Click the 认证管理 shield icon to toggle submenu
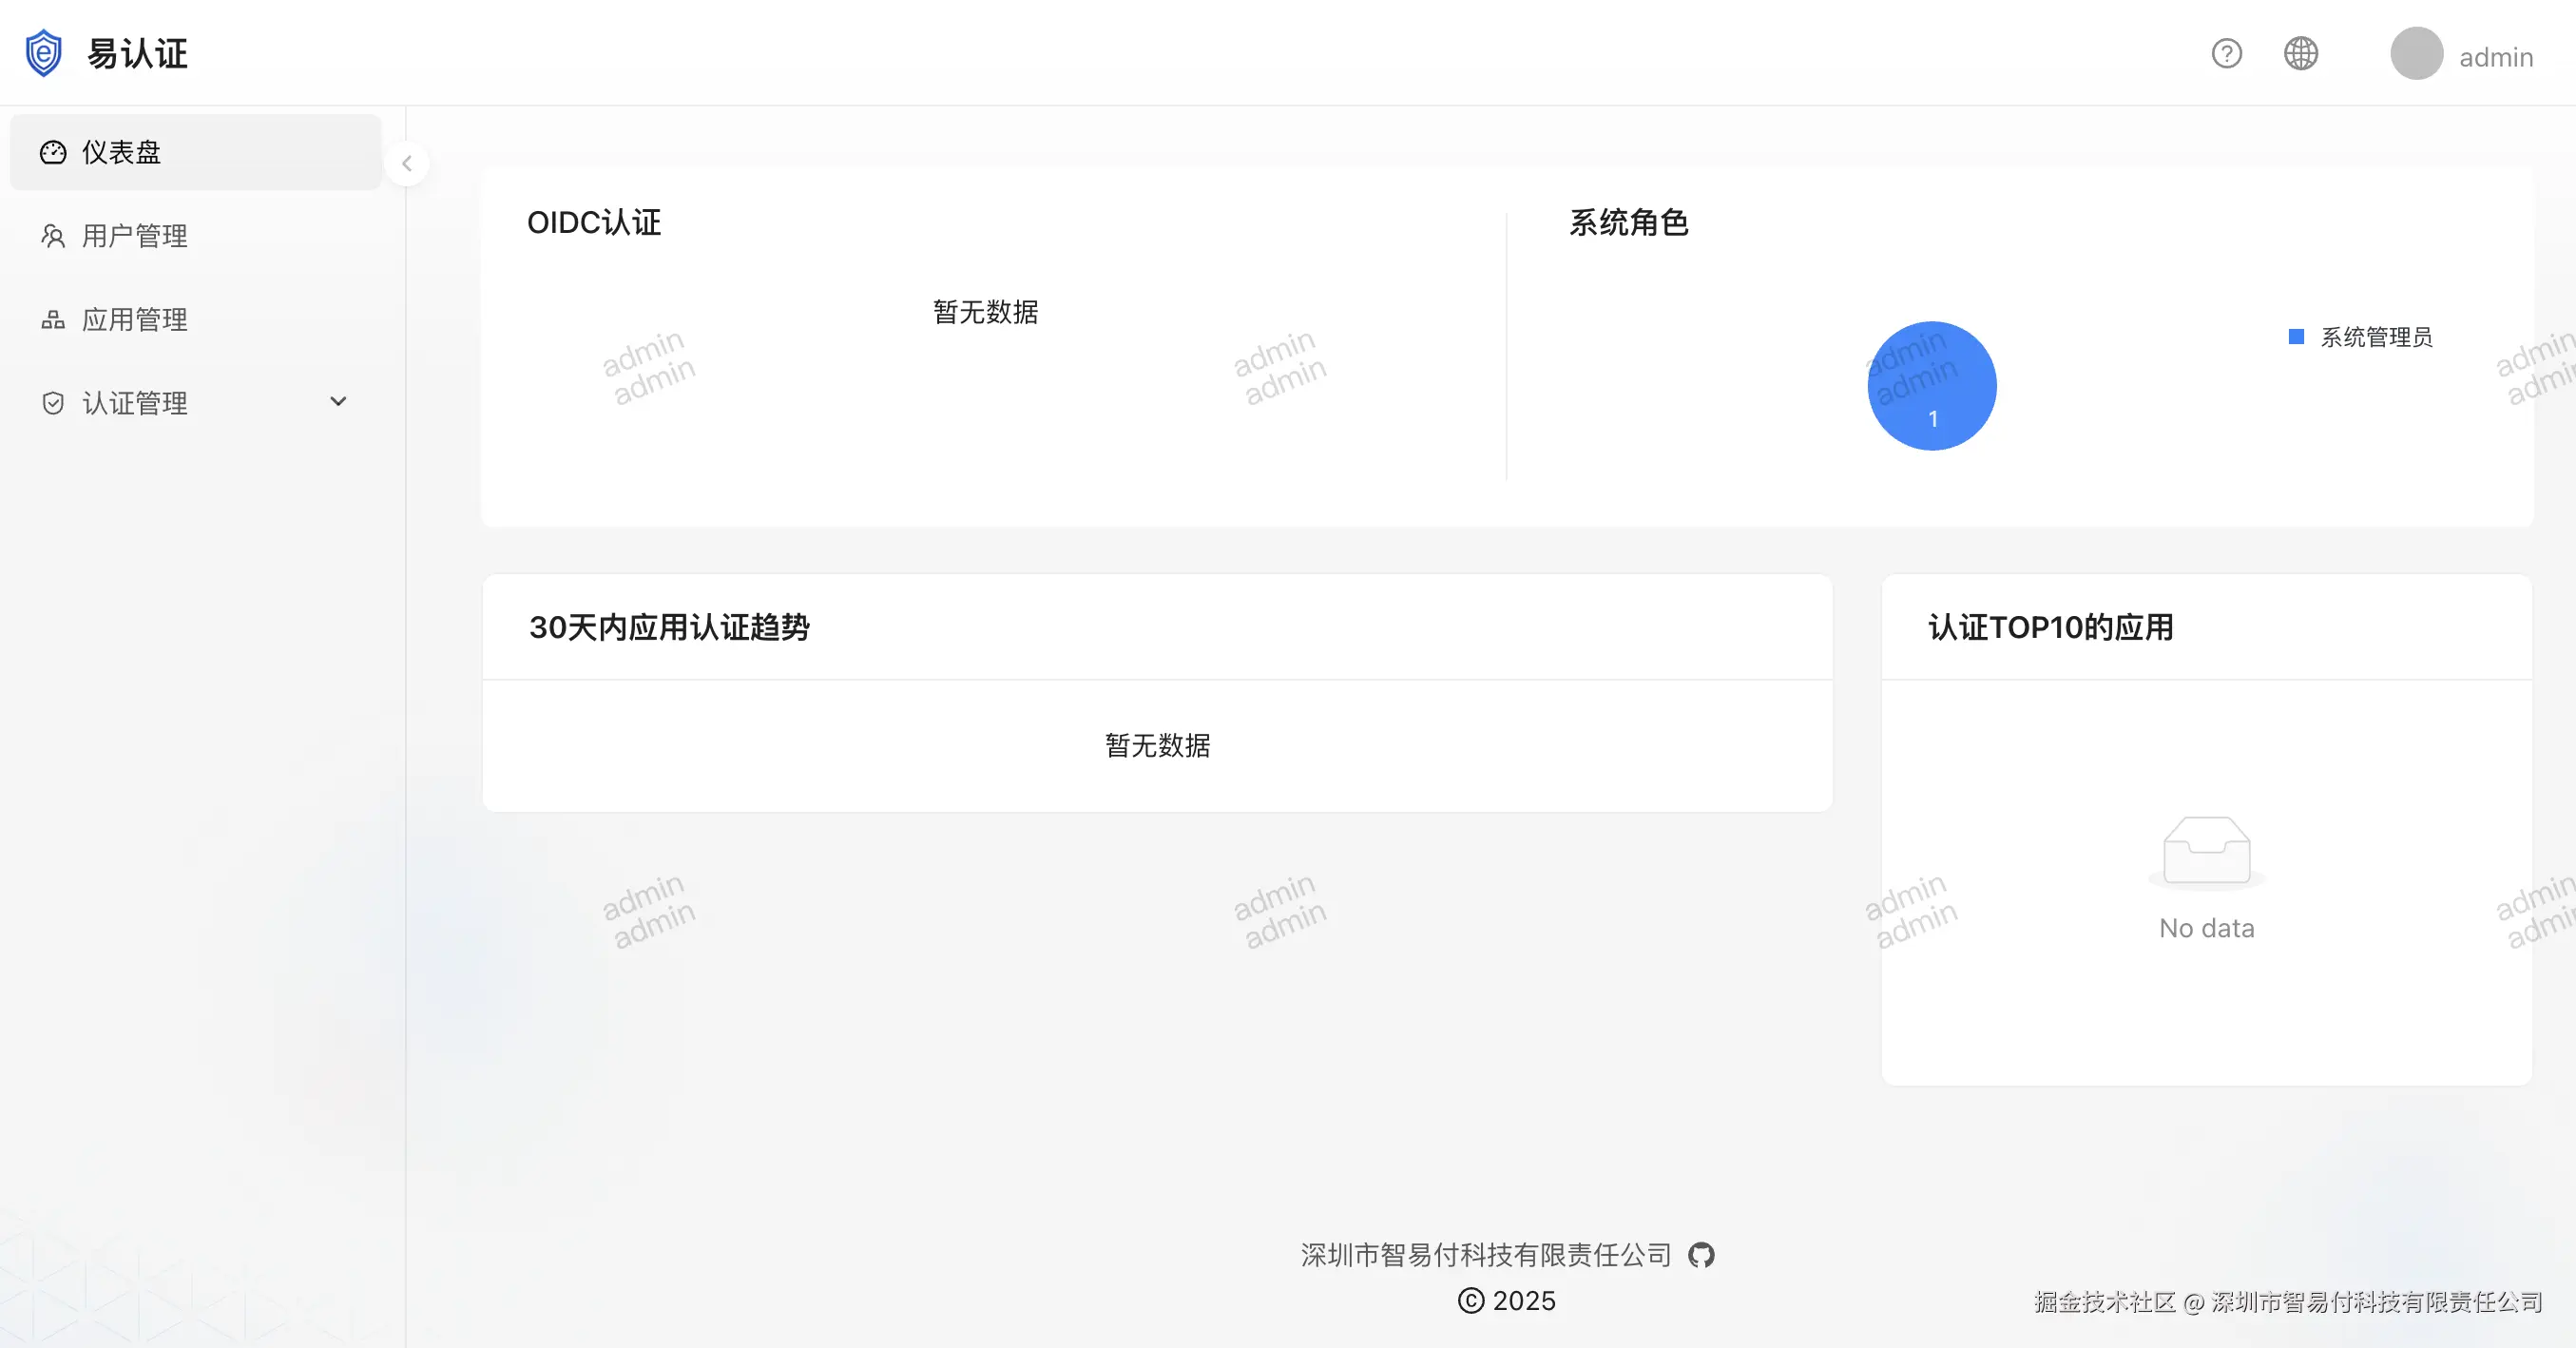Image resolution: width=2576 pixels, height=1348 pixels. click(x=53, y=402)
